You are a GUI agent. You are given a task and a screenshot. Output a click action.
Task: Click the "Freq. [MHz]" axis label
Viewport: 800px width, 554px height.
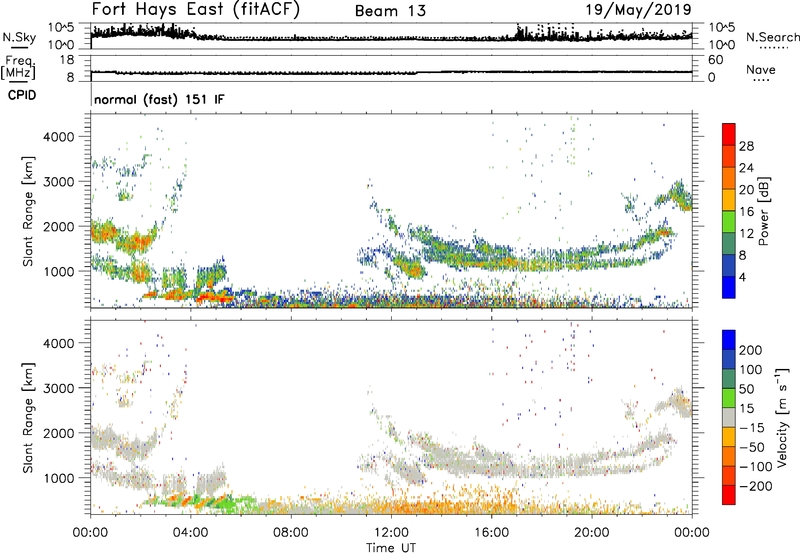(x=19, y=68)
